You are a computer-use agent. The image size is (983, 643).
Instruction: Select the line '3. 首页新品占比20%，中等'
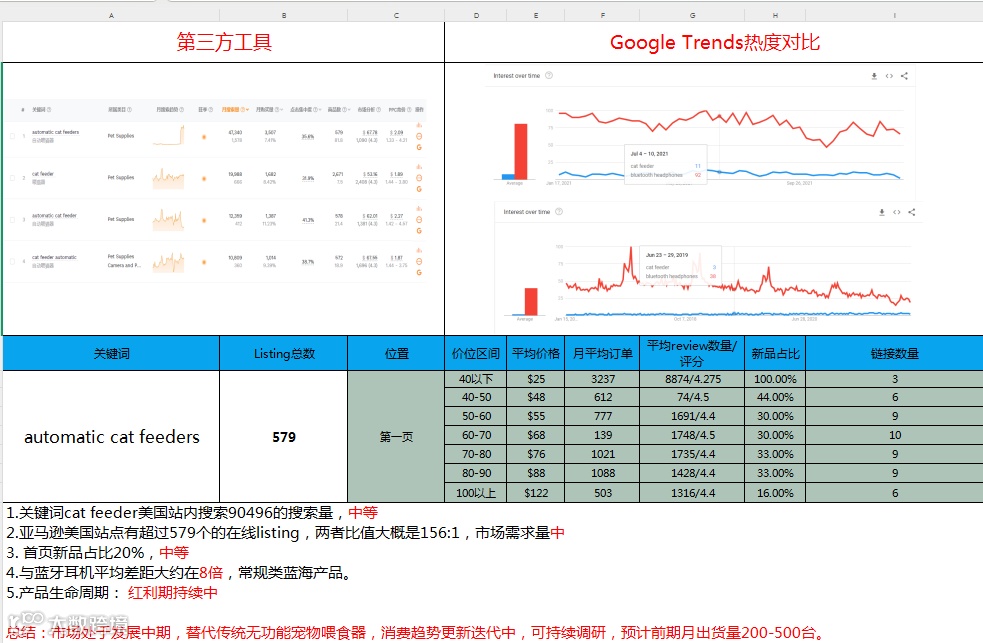[97, 553]
